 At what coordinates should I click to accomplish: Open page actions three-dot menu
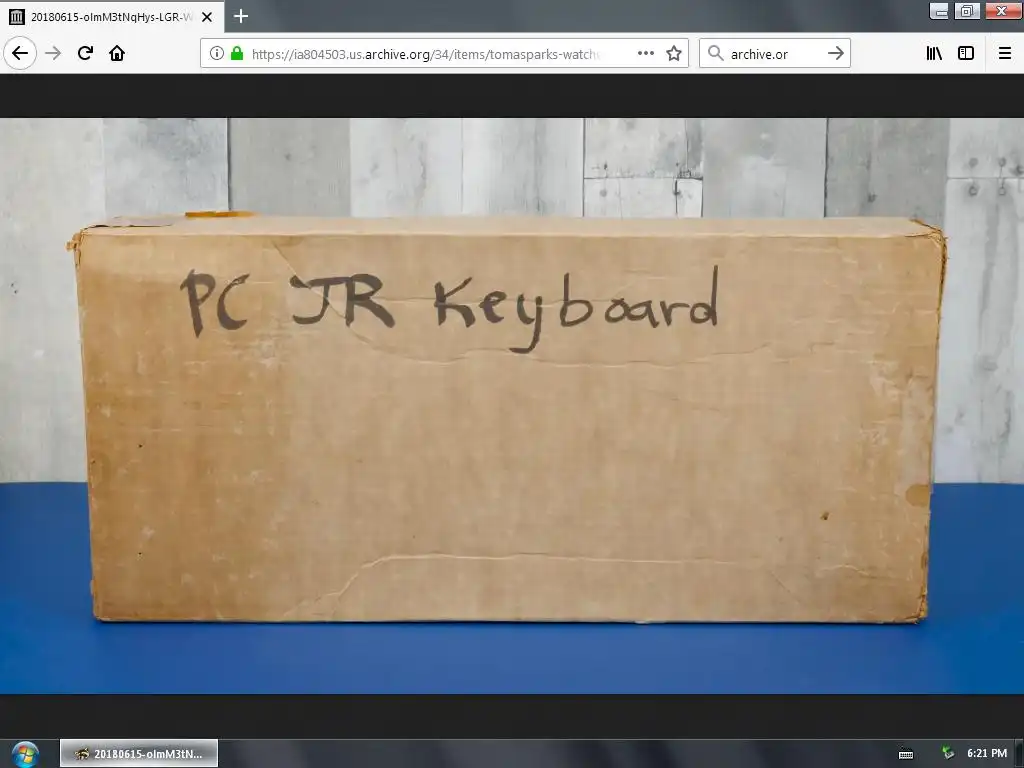[646, 54]
